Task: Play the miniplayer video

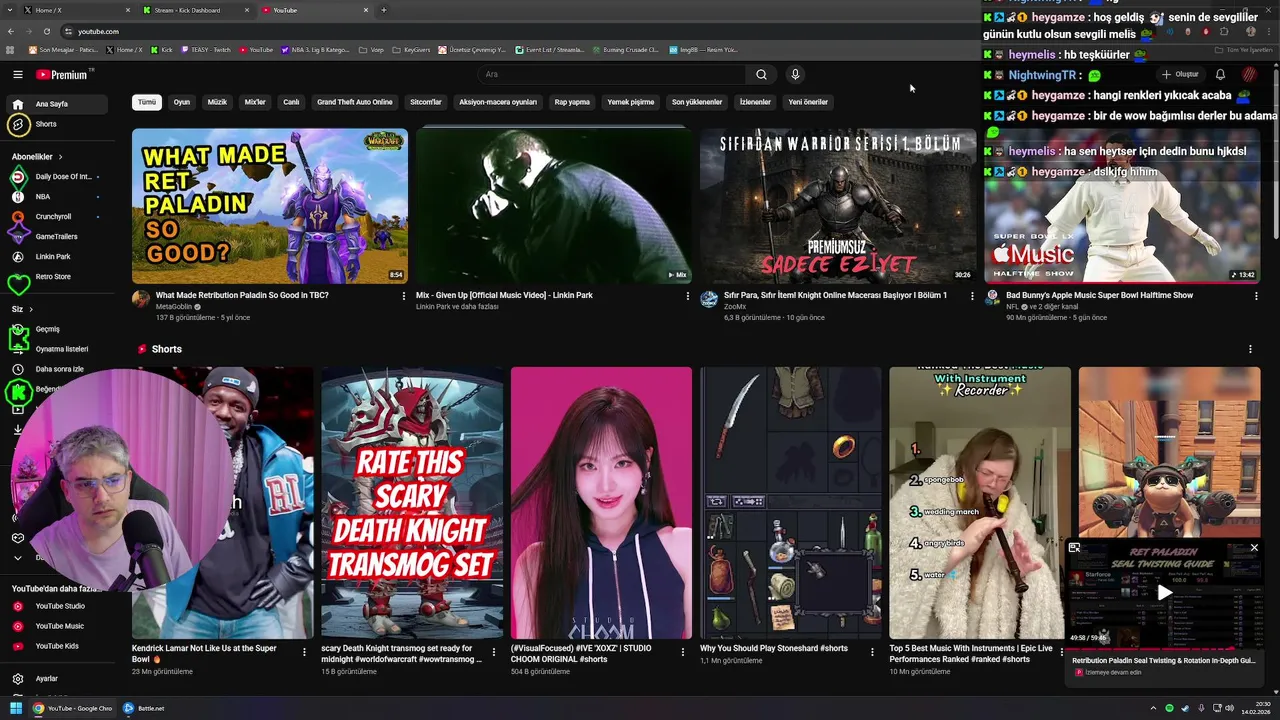Action: [x=1164, y=593]
